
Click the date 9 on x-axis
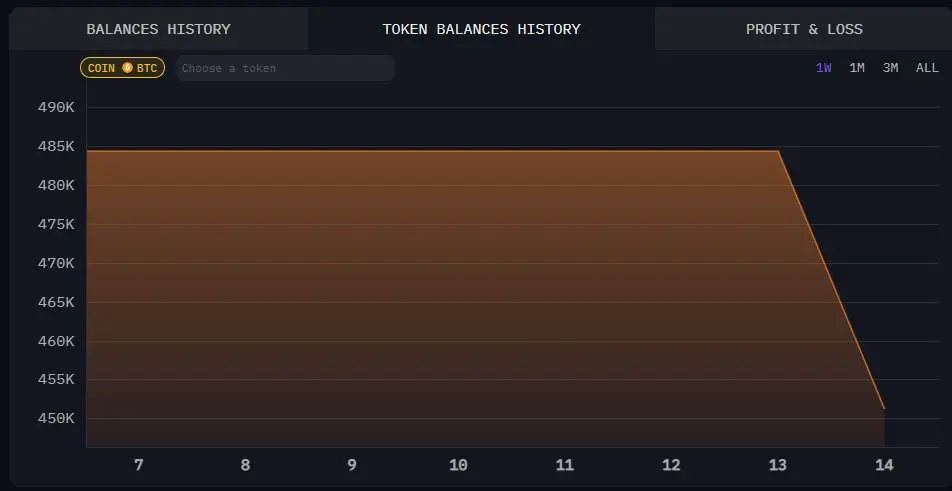(352, 465)
